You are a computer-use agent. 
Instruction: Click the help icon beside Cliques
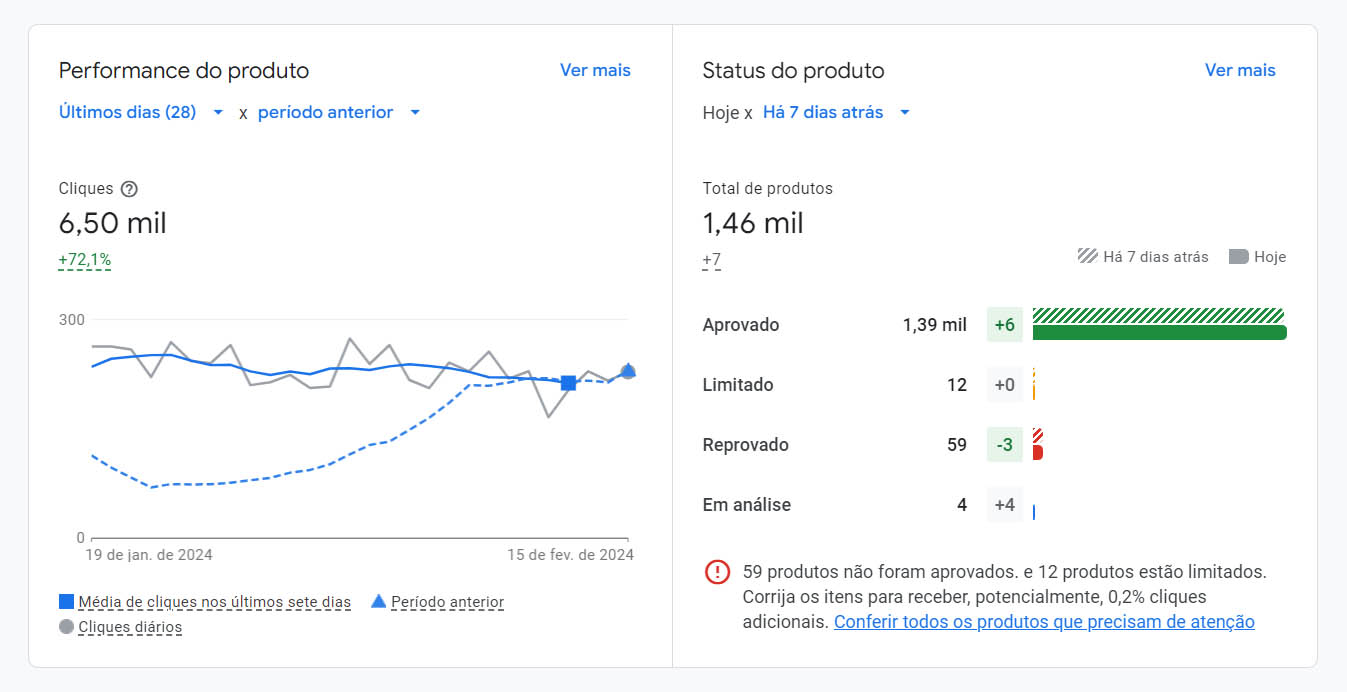tap(129, 189)
